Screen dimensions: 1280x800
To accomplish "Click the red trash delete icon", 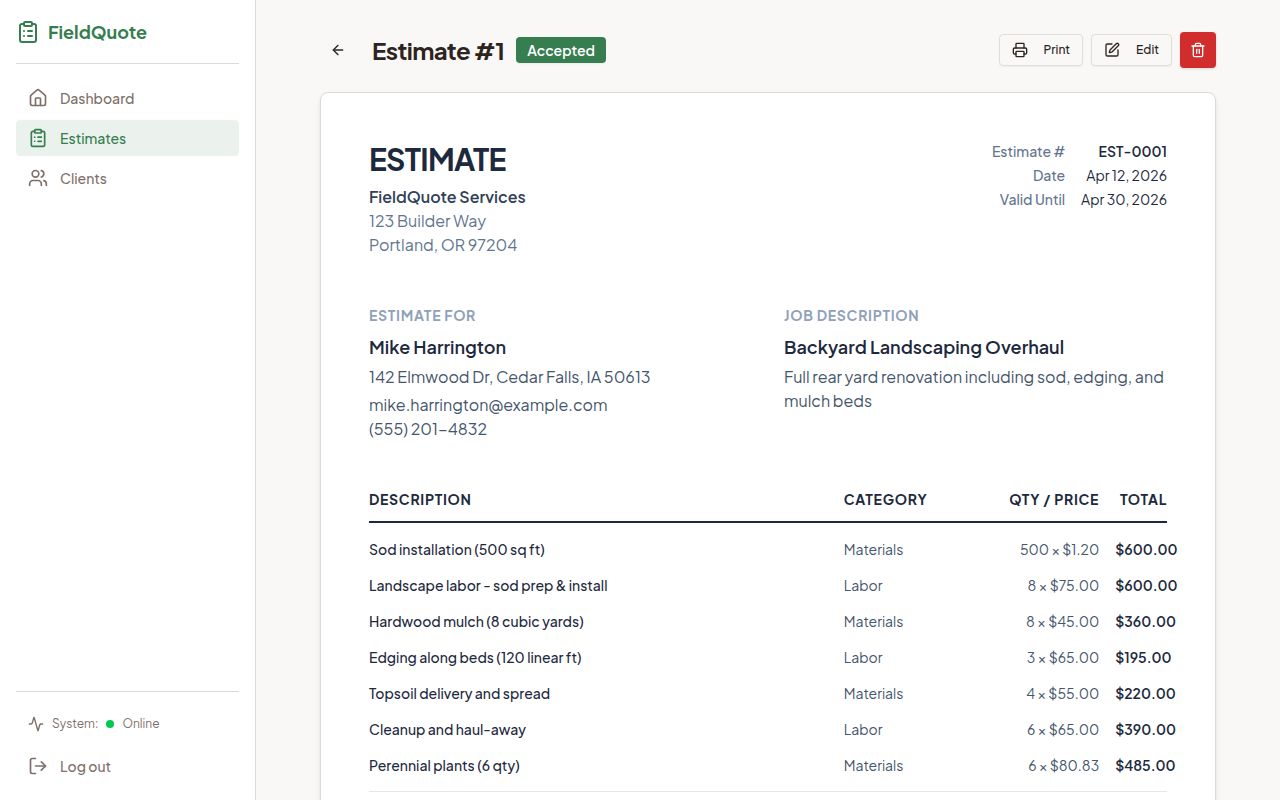I will 1197,49.
